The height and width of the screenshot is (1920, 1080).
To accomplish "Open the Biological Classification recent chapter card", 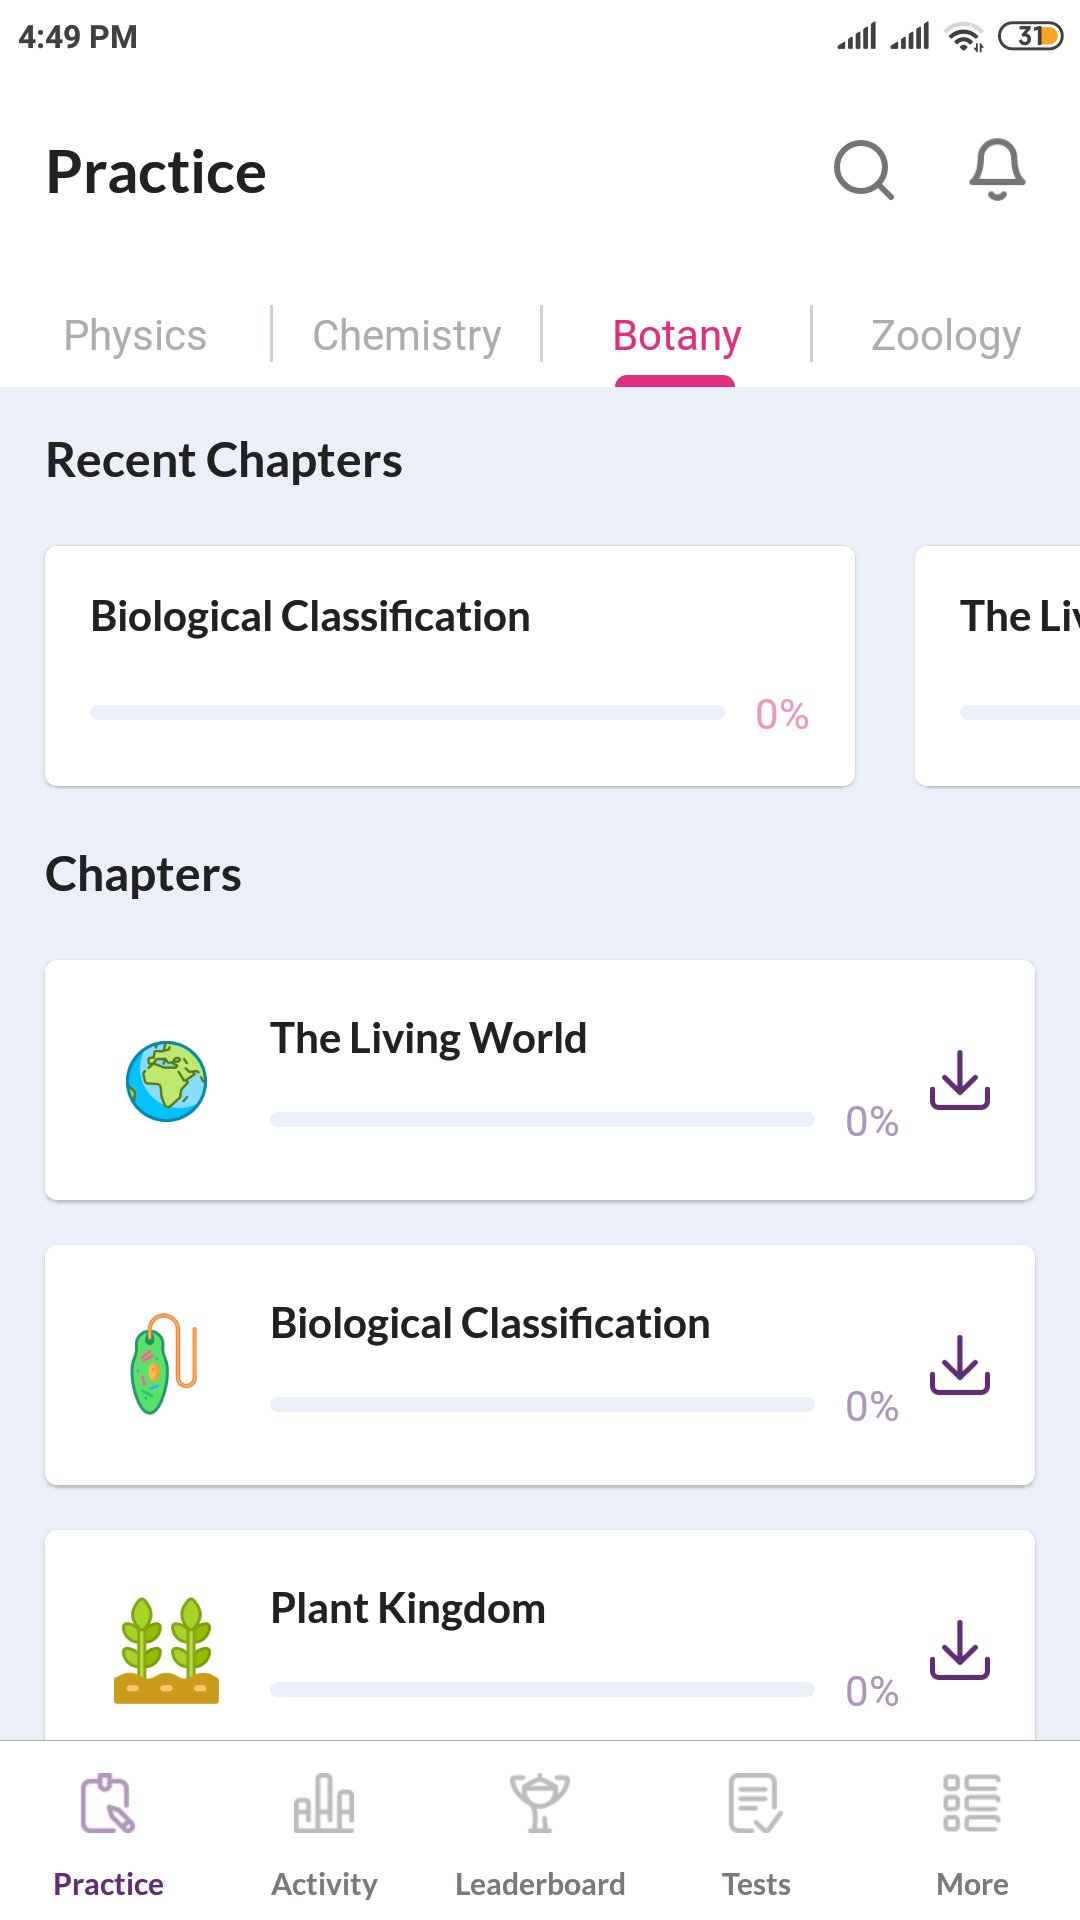I will (449, 665).
